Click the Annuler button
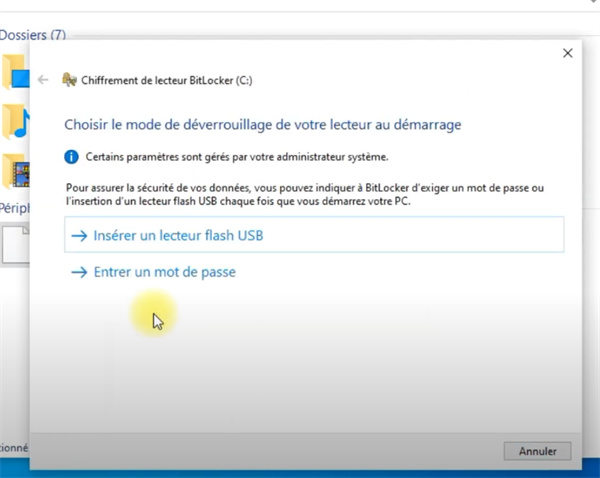600x478 pixels. (x=537, y=451)
